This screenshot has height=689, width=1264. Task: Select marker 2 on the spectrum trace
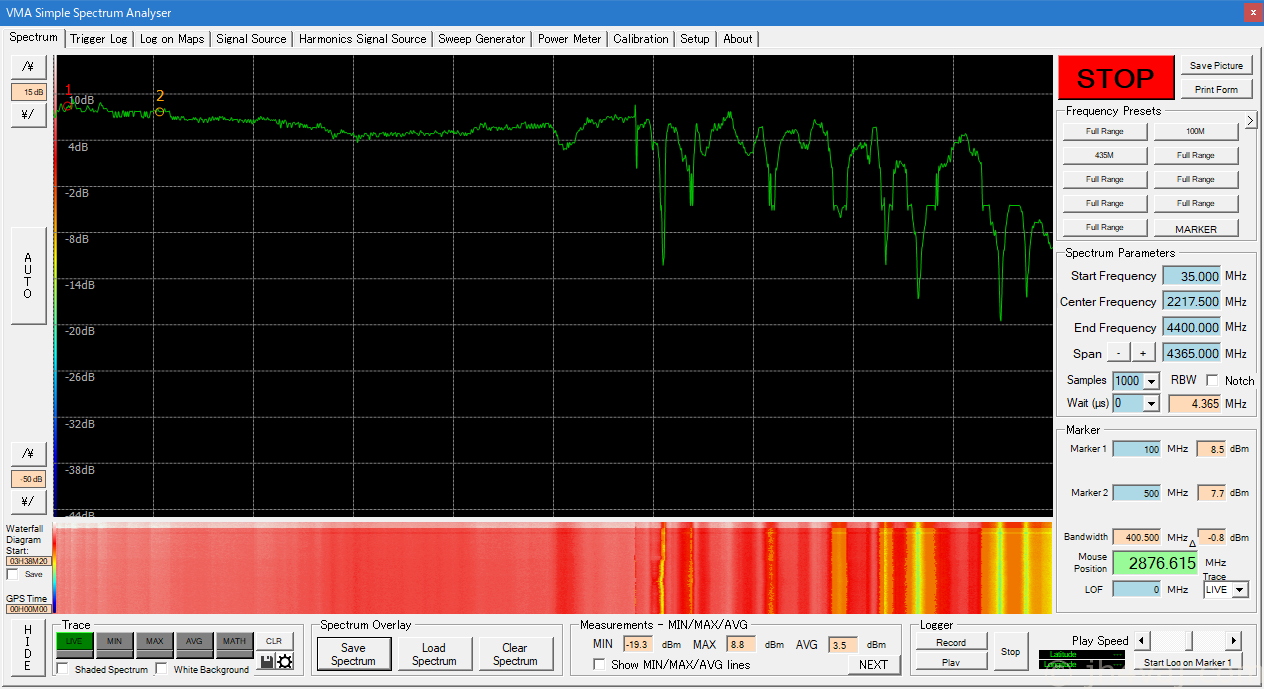click(x=159, y=111)
